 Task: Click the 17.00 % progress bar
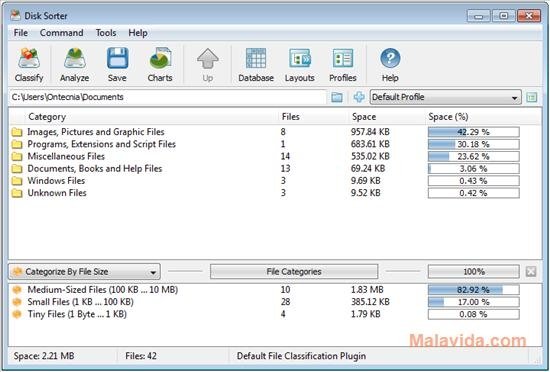coord(474,302)
